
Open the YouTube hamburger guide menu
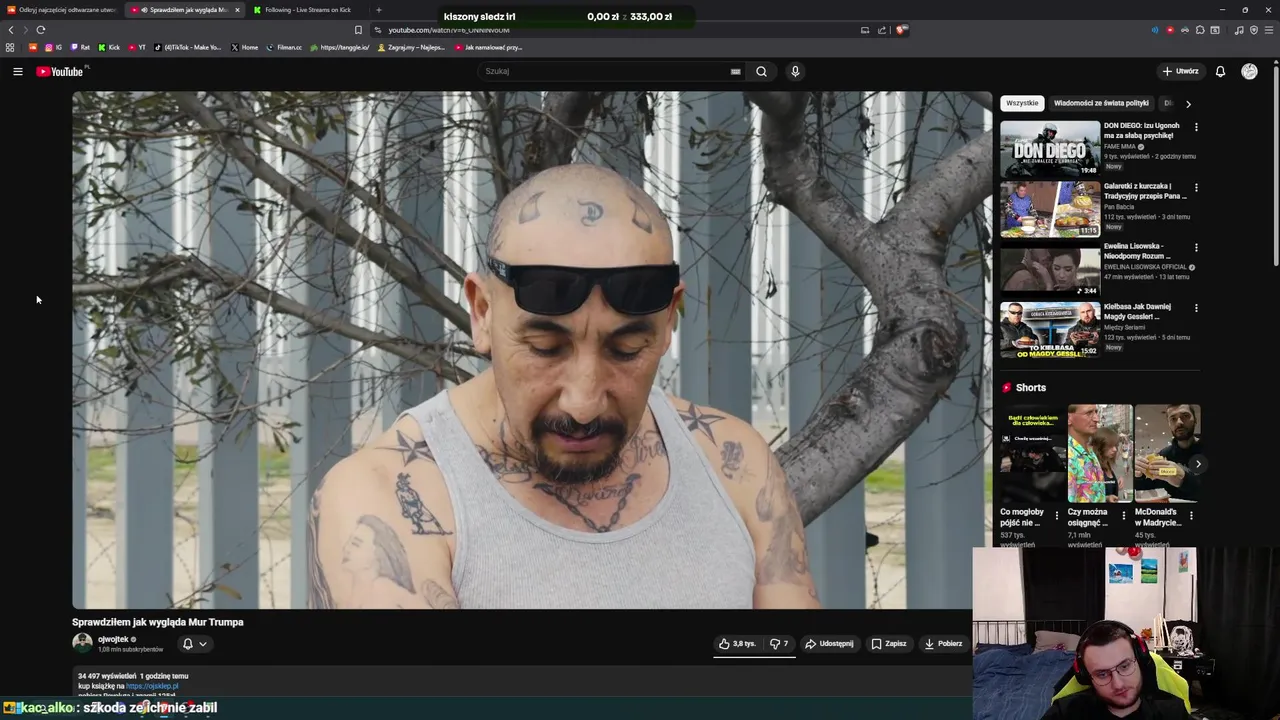click(x=17, y=71)
